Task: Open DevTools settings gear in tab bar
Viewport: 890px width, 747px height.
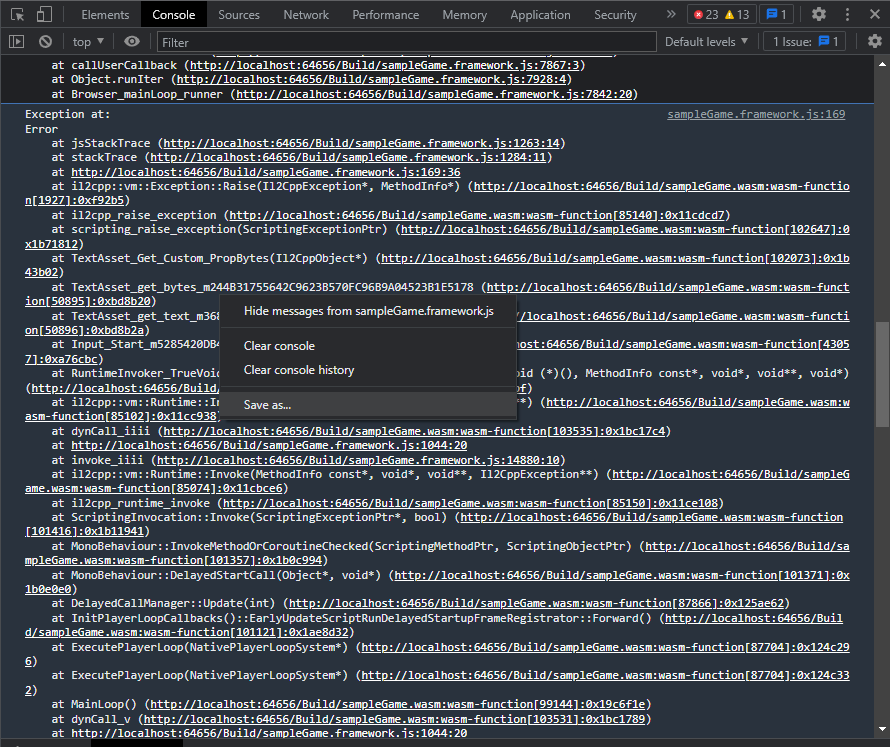Action: [819, 14]
